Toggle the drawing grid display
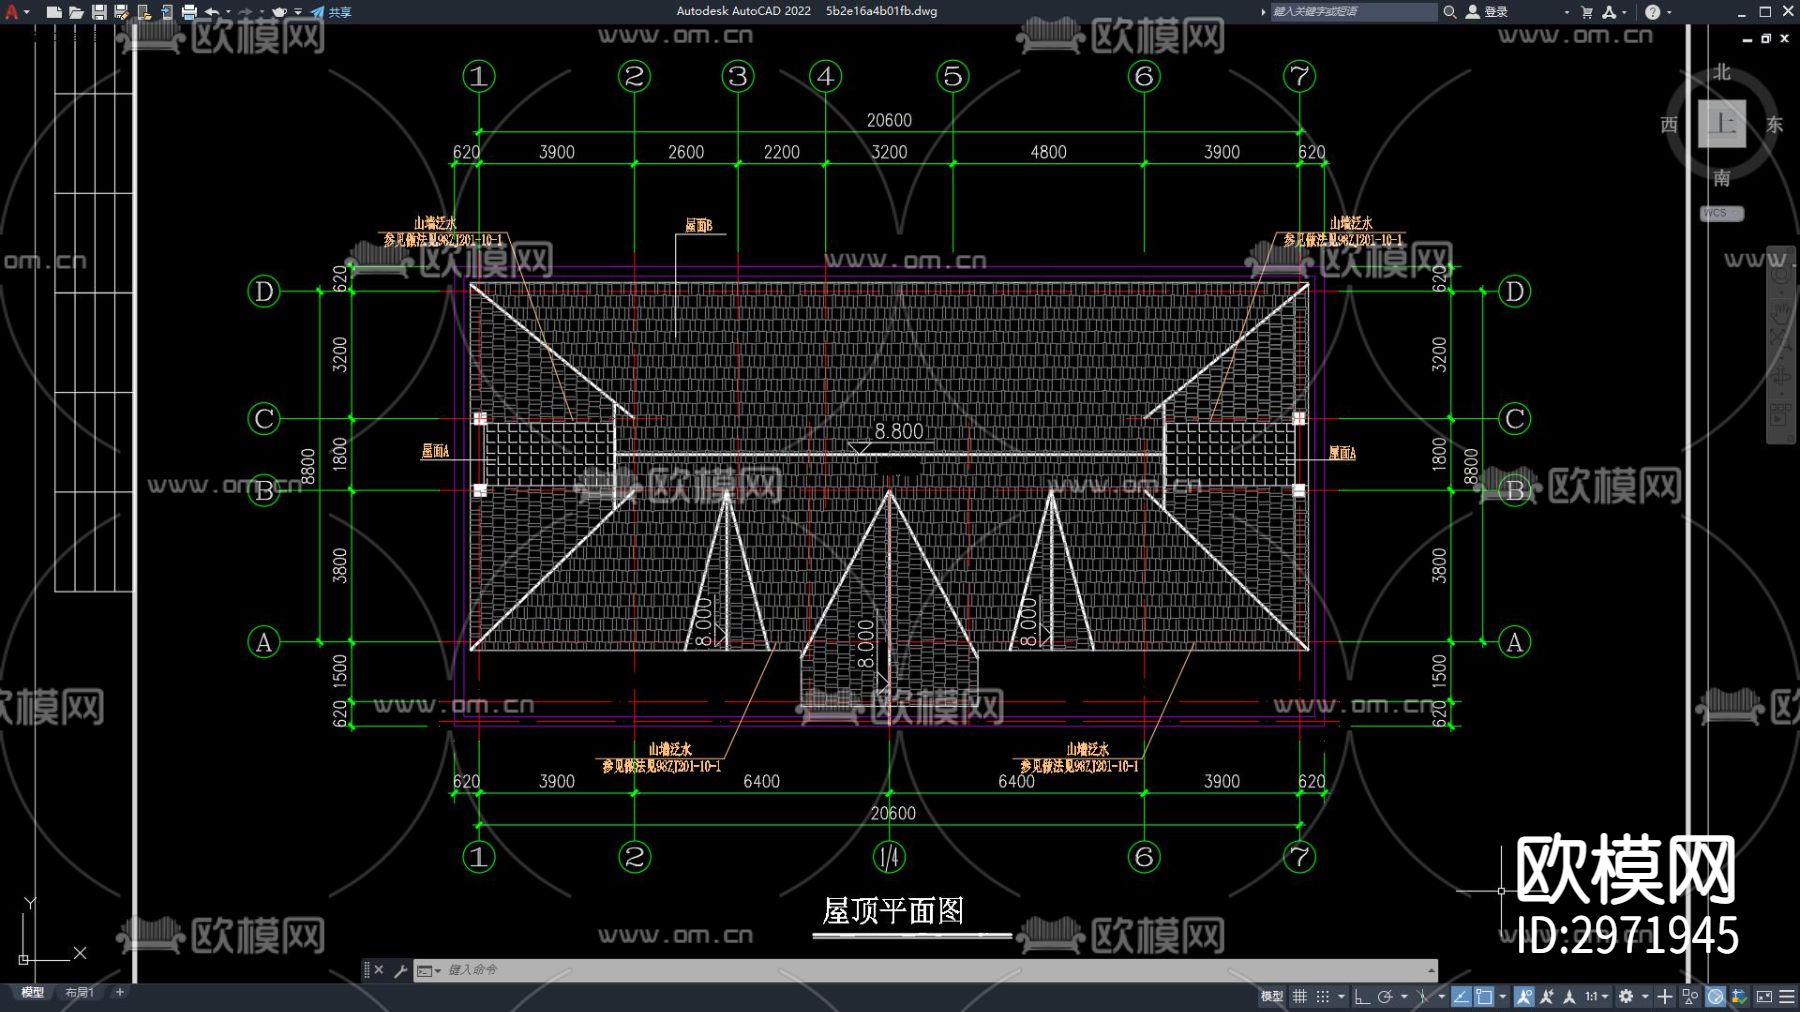Screen dimensions: 1800x1012 pyautogui.click(x=1299, y=996)
